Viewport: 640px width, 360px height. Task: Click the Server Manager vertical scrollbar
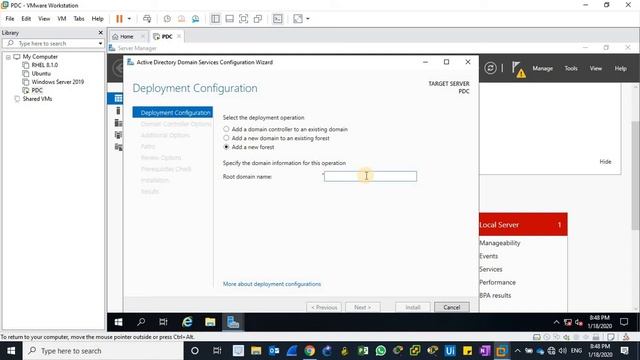(636, 176)
